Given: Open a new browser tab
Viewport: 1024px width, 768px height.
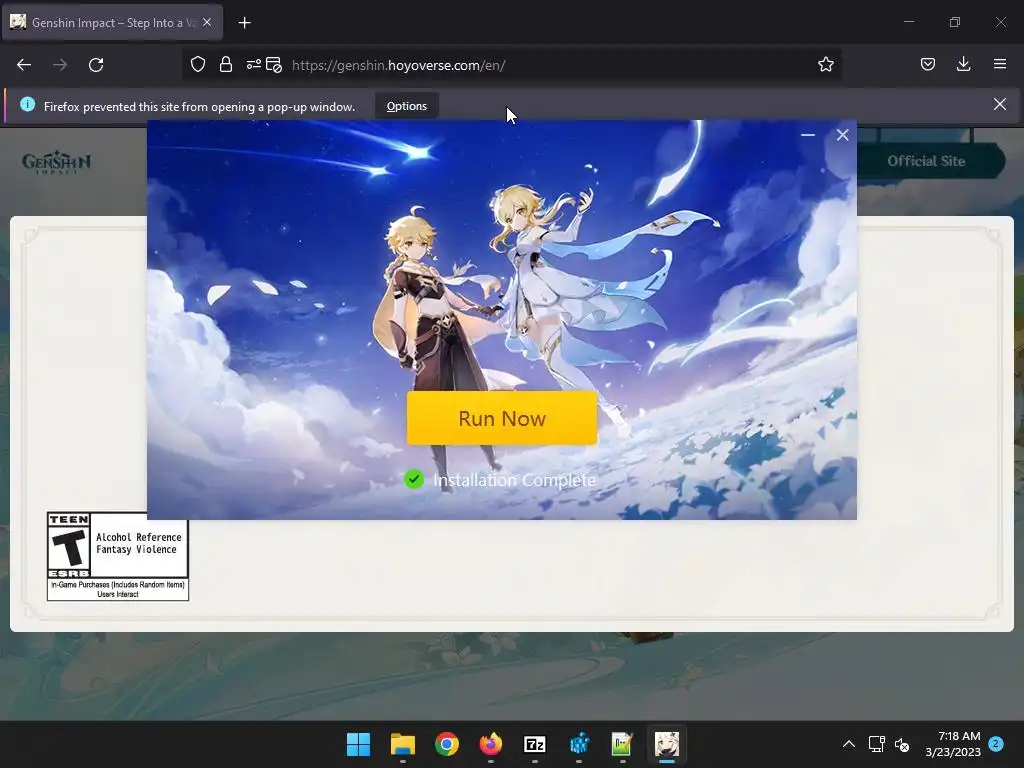Looking at the screenshot, I should 244,23.
